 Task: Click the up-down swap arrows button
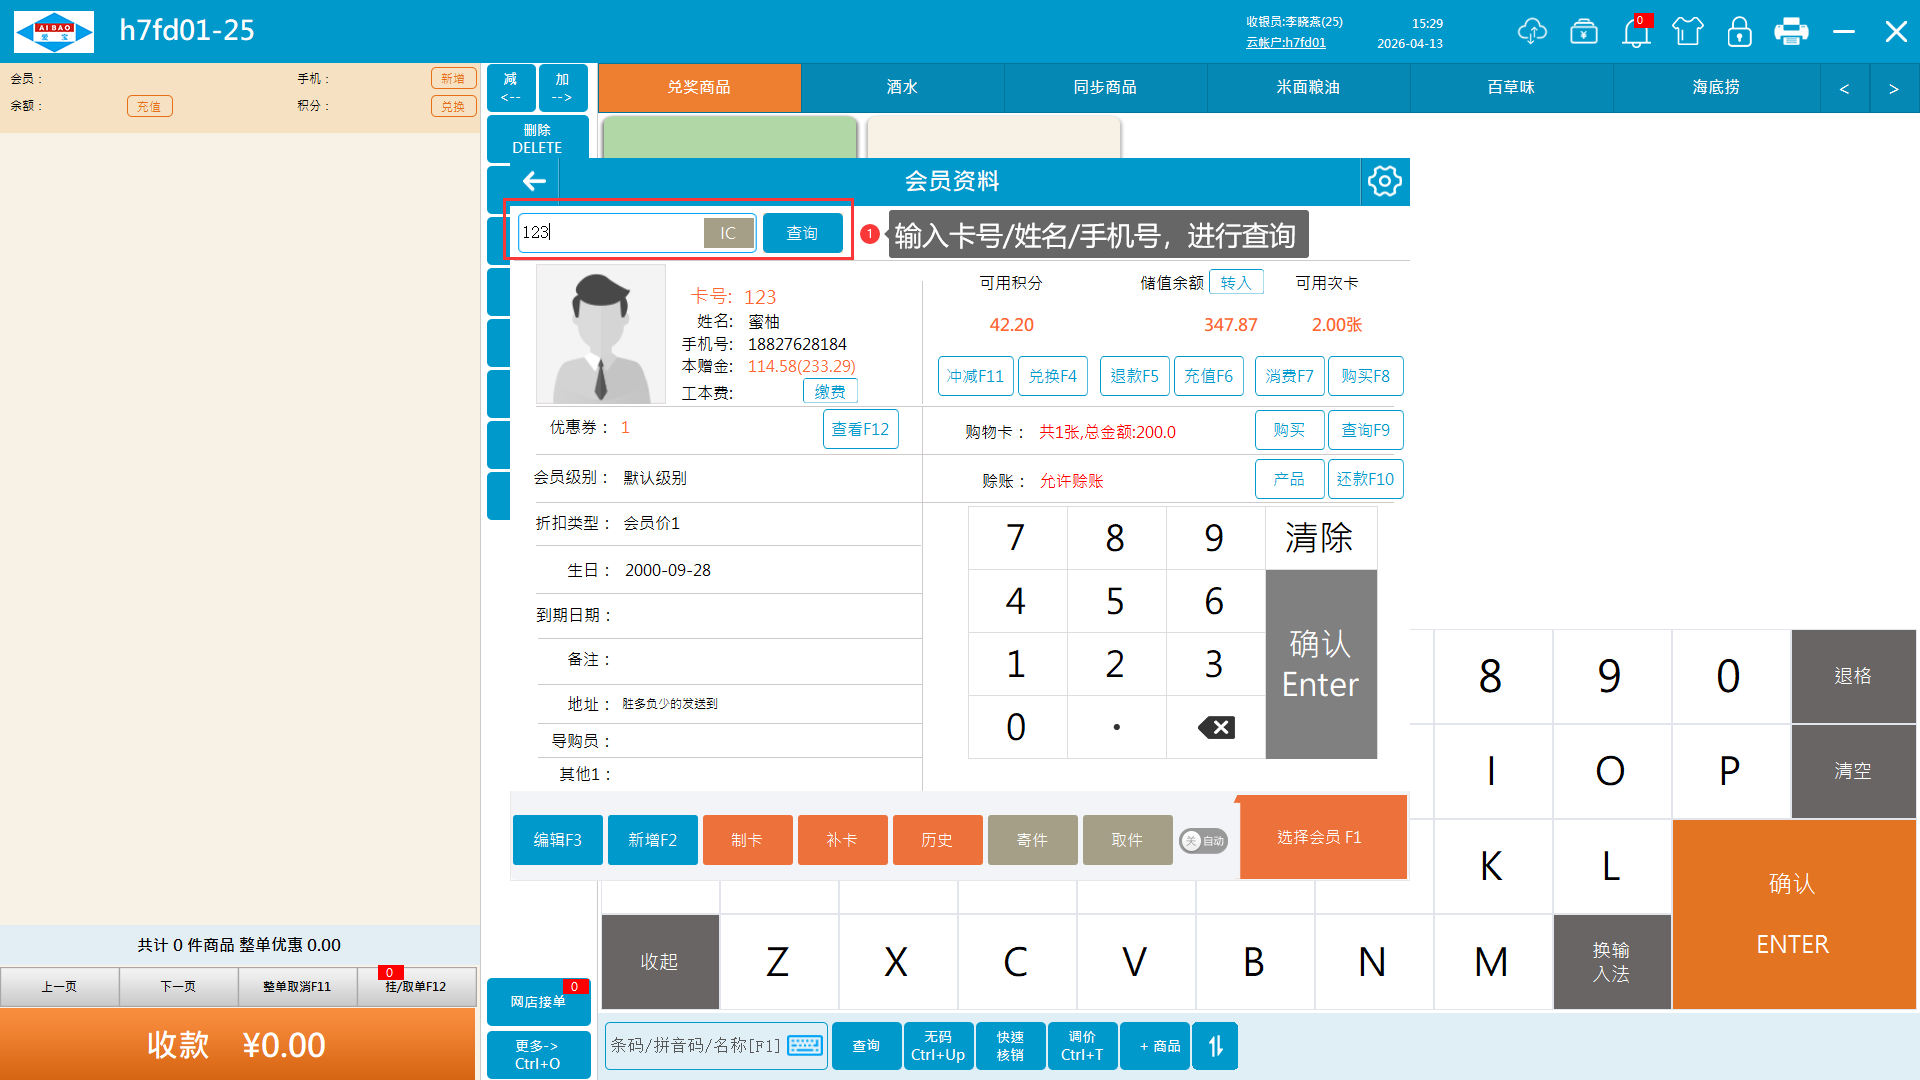tap(1215, 1046)
